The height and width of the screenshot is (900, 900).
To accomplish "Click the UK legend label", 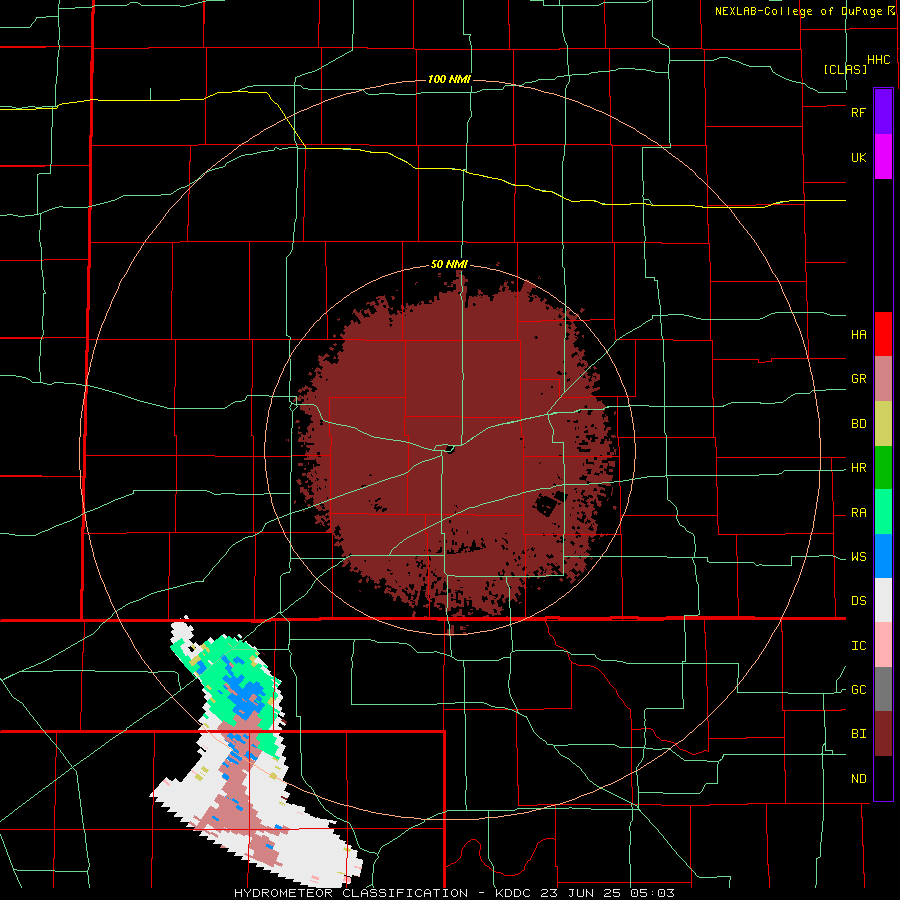I will tap(858, 157).
